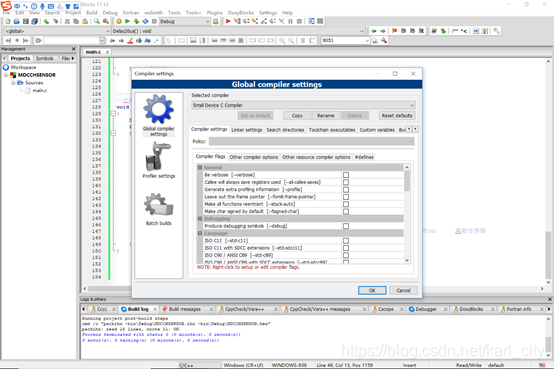Check ISO C90 / ANSI C89 checkbox

click(x=346, y=255)
